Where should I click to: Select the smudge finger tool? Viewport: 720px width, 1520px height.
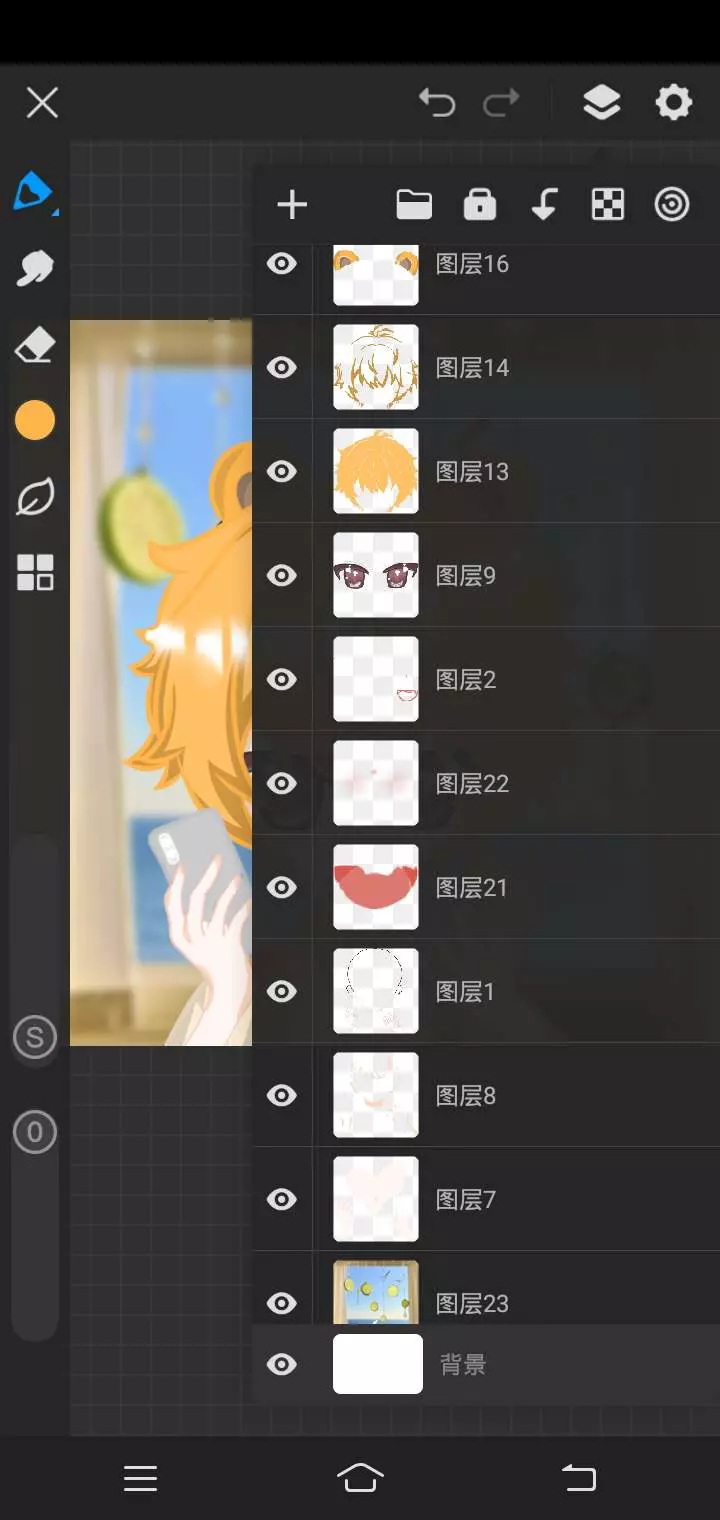[35, 268]
